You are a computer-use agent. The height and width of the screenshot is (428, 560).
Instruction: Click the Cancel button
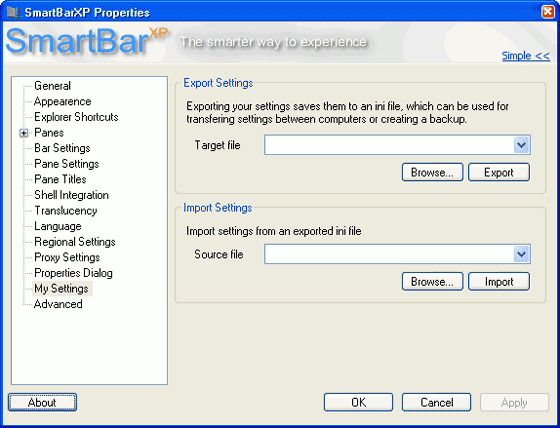pos(436,403)
